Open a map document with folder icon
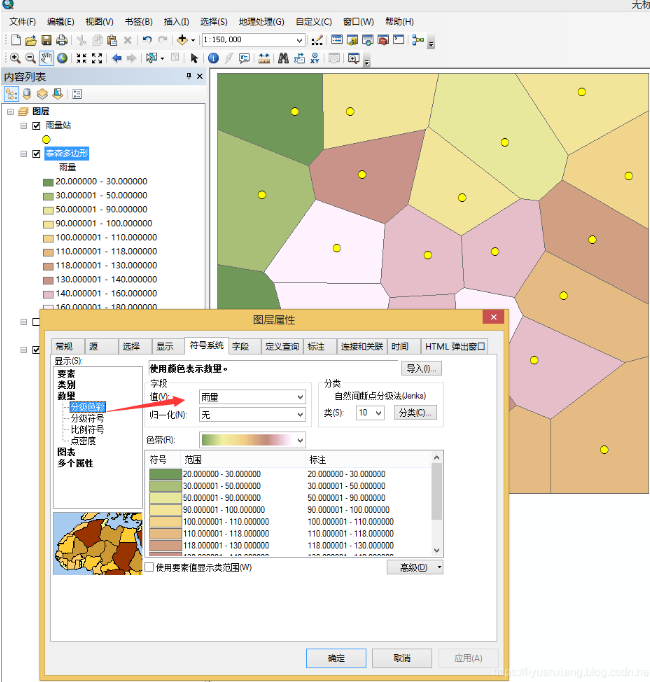The width and height of the screenshot is (650, 682). [31, 40]
